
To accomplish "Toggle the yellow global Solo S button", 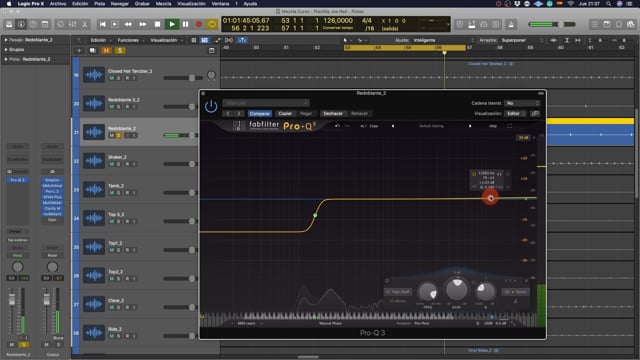I will click(120, 51).
